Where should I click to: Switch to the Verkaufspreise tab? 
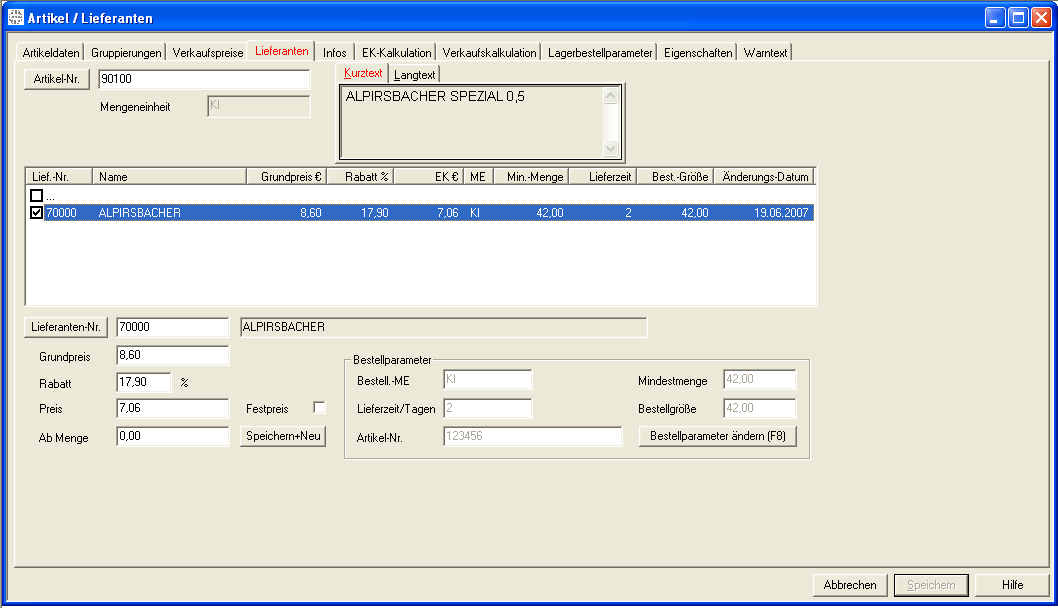[207, 53]
